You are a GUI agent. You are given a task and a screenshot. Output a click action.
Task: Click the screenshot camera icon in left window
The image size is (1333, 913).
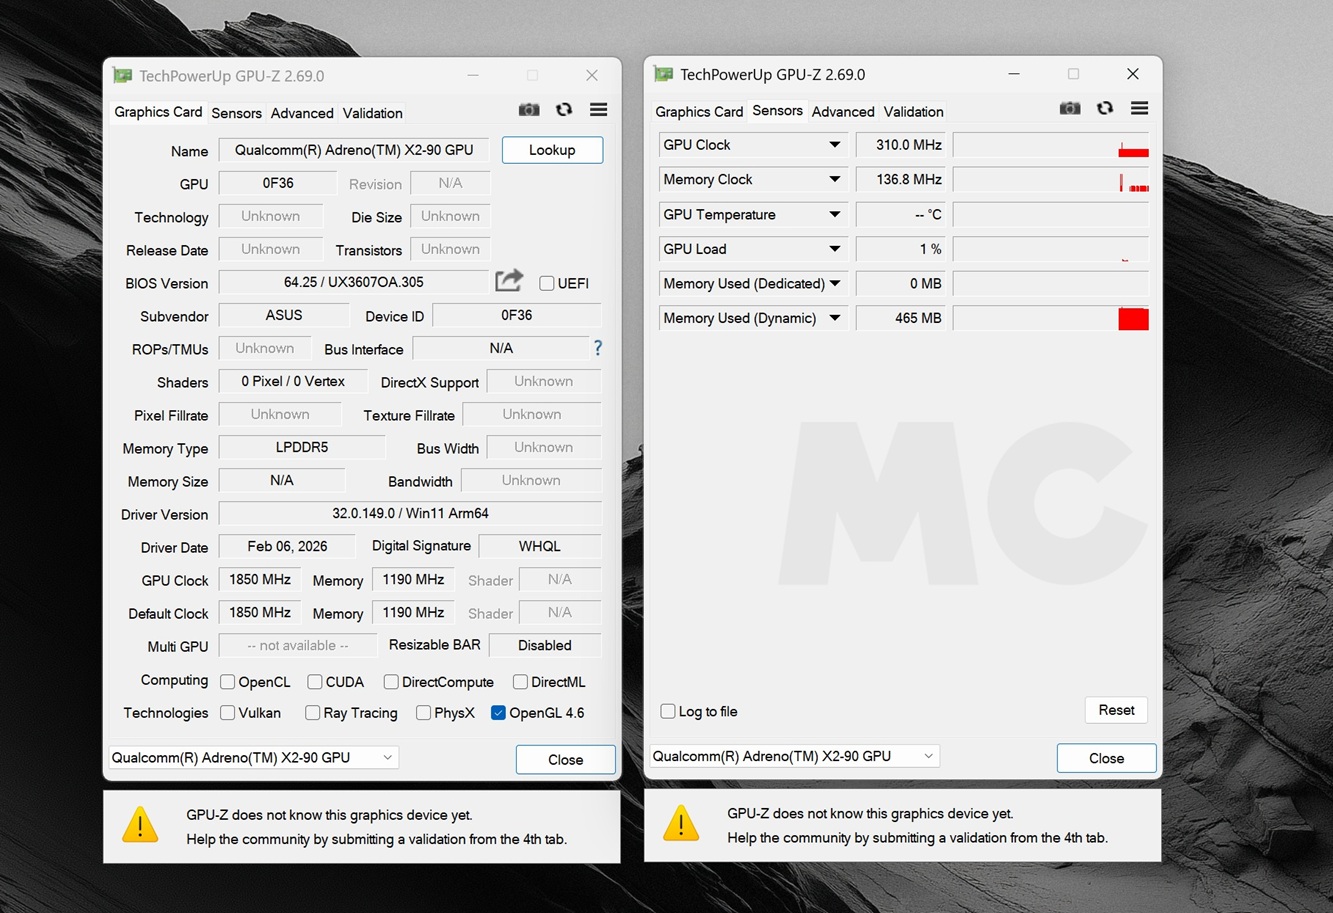[x=529, y=110]
